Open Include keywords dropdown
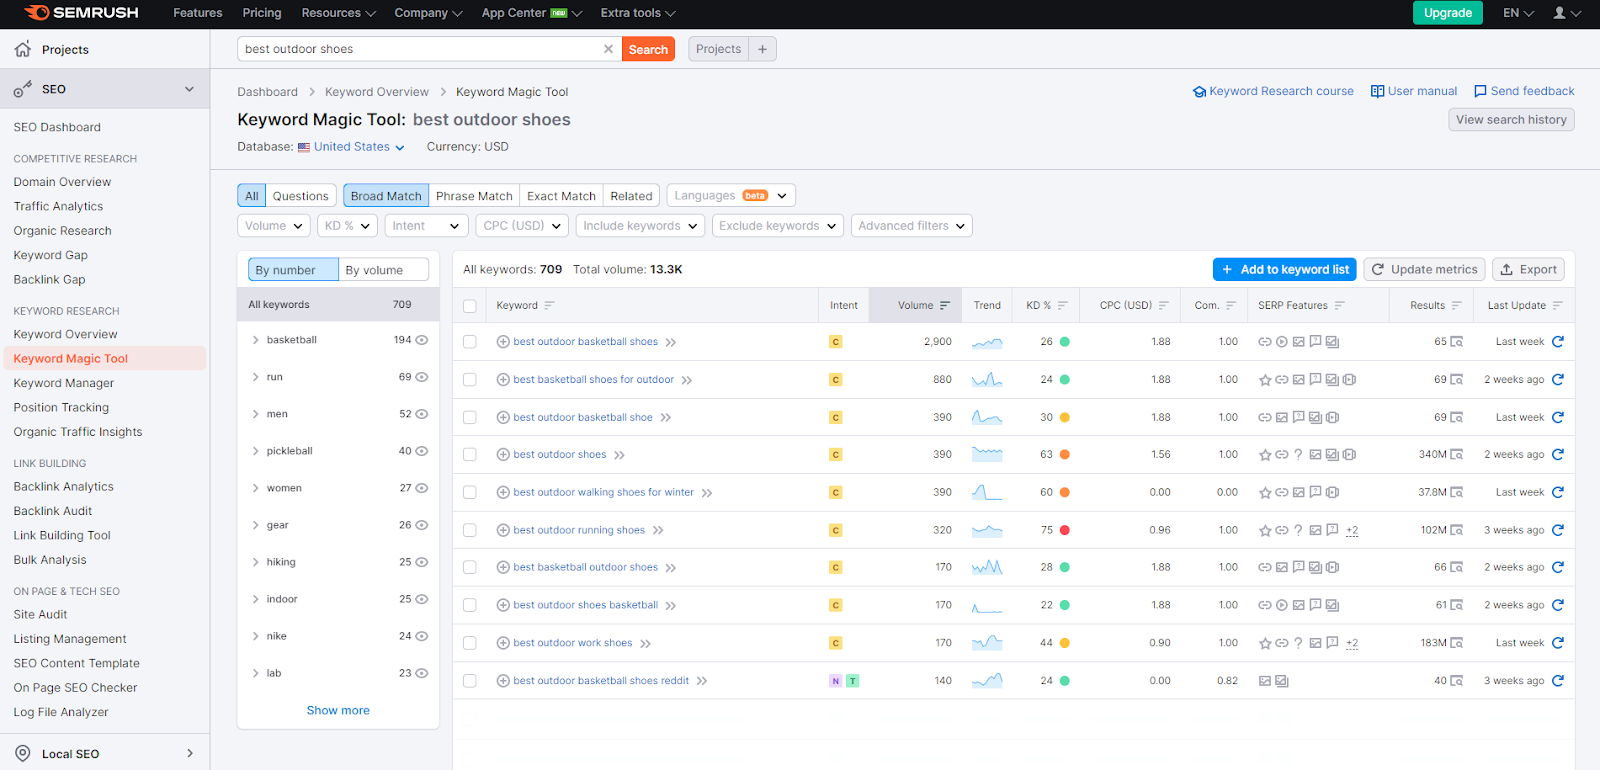Screen dimensions: 1600x770 point(640,226)
